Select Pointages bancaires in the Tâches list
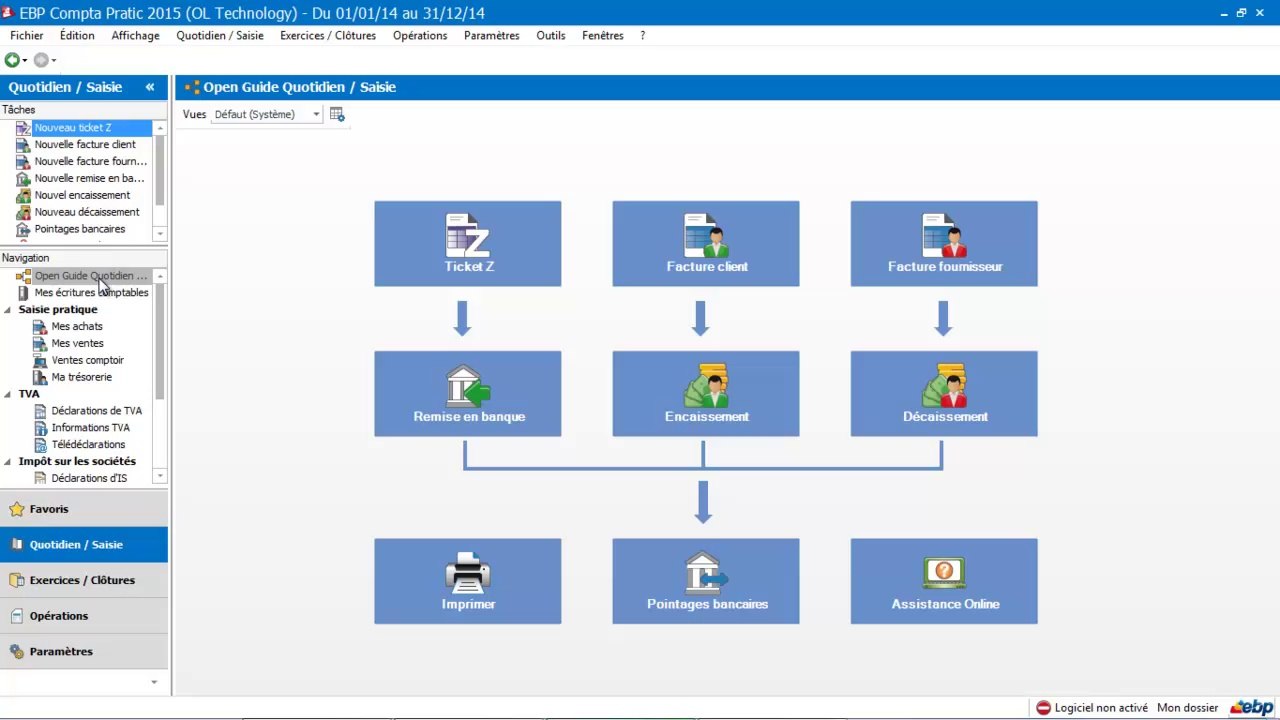 coord(80,230)
